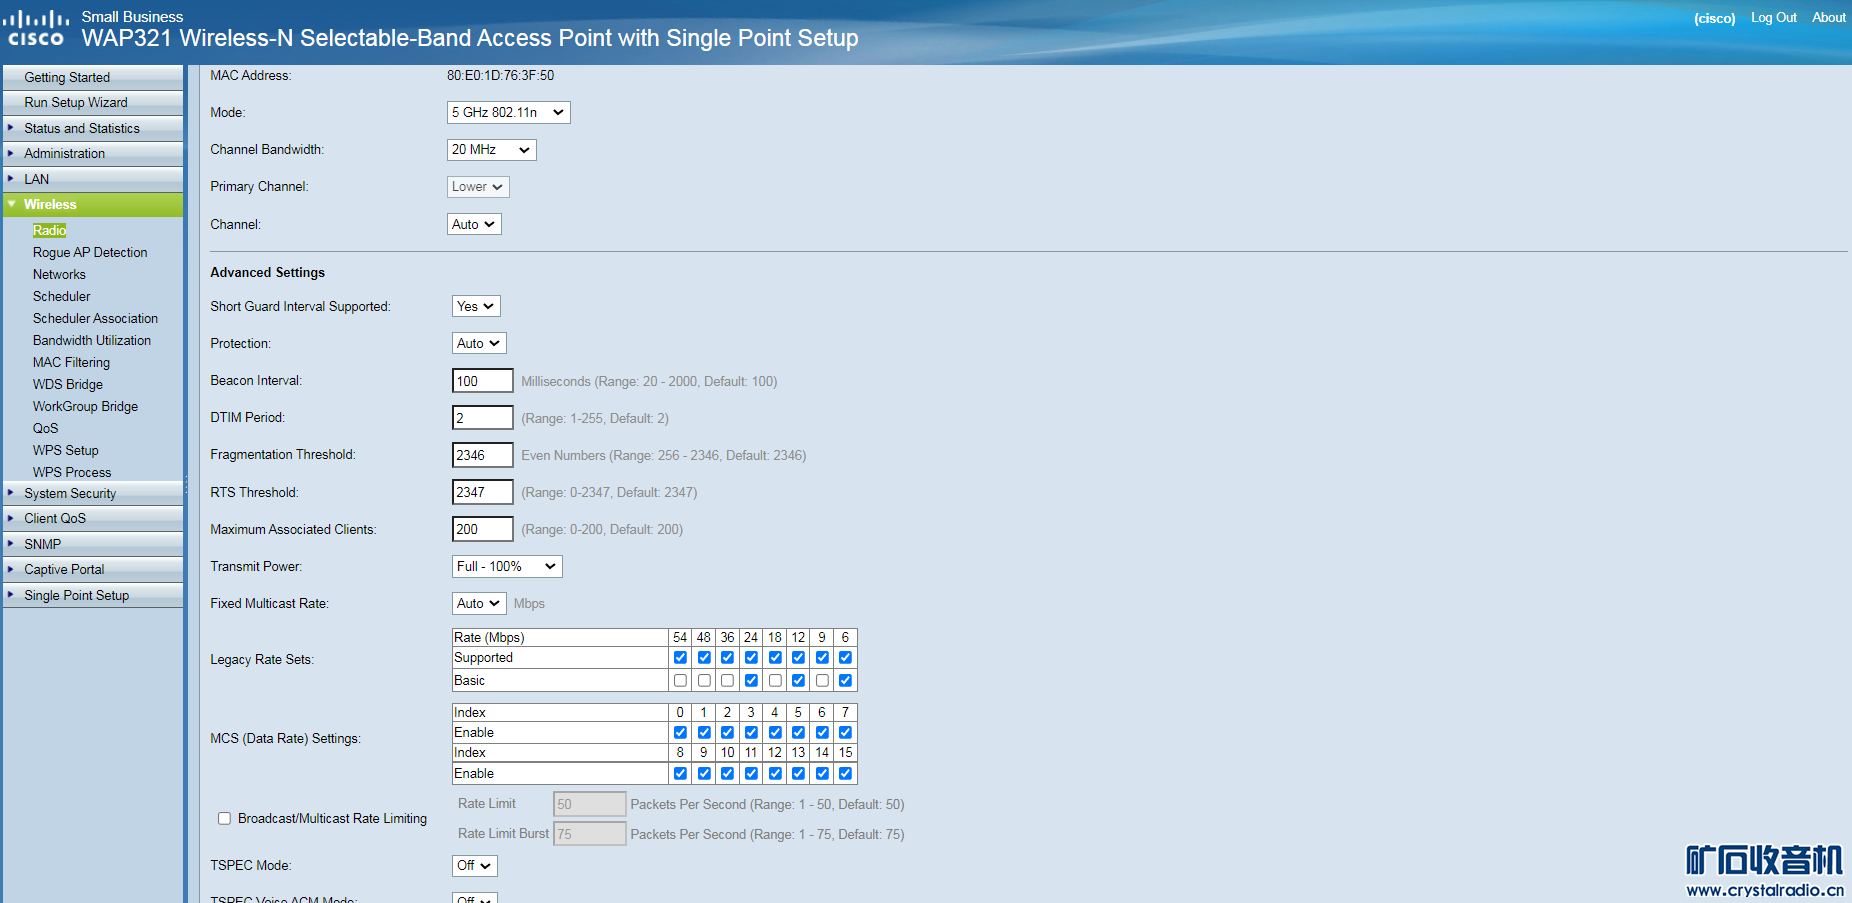Open WorkGroup Bridge page
The height and width of the screenshot is (903, 1852).
pyautogui.click(x=85, y=406)
